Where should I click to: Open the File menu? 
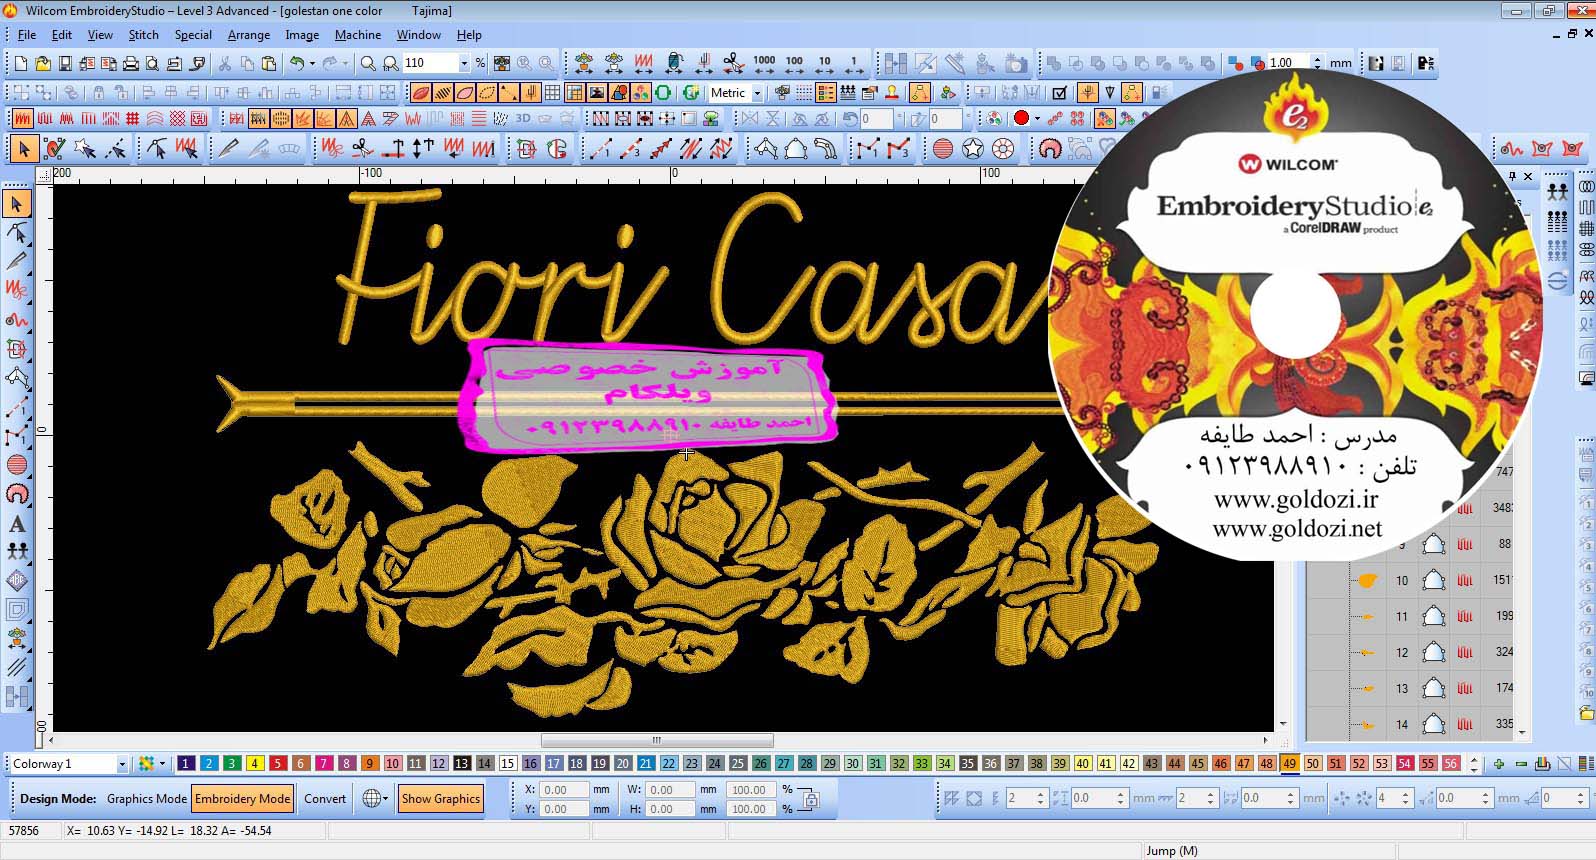26,35
